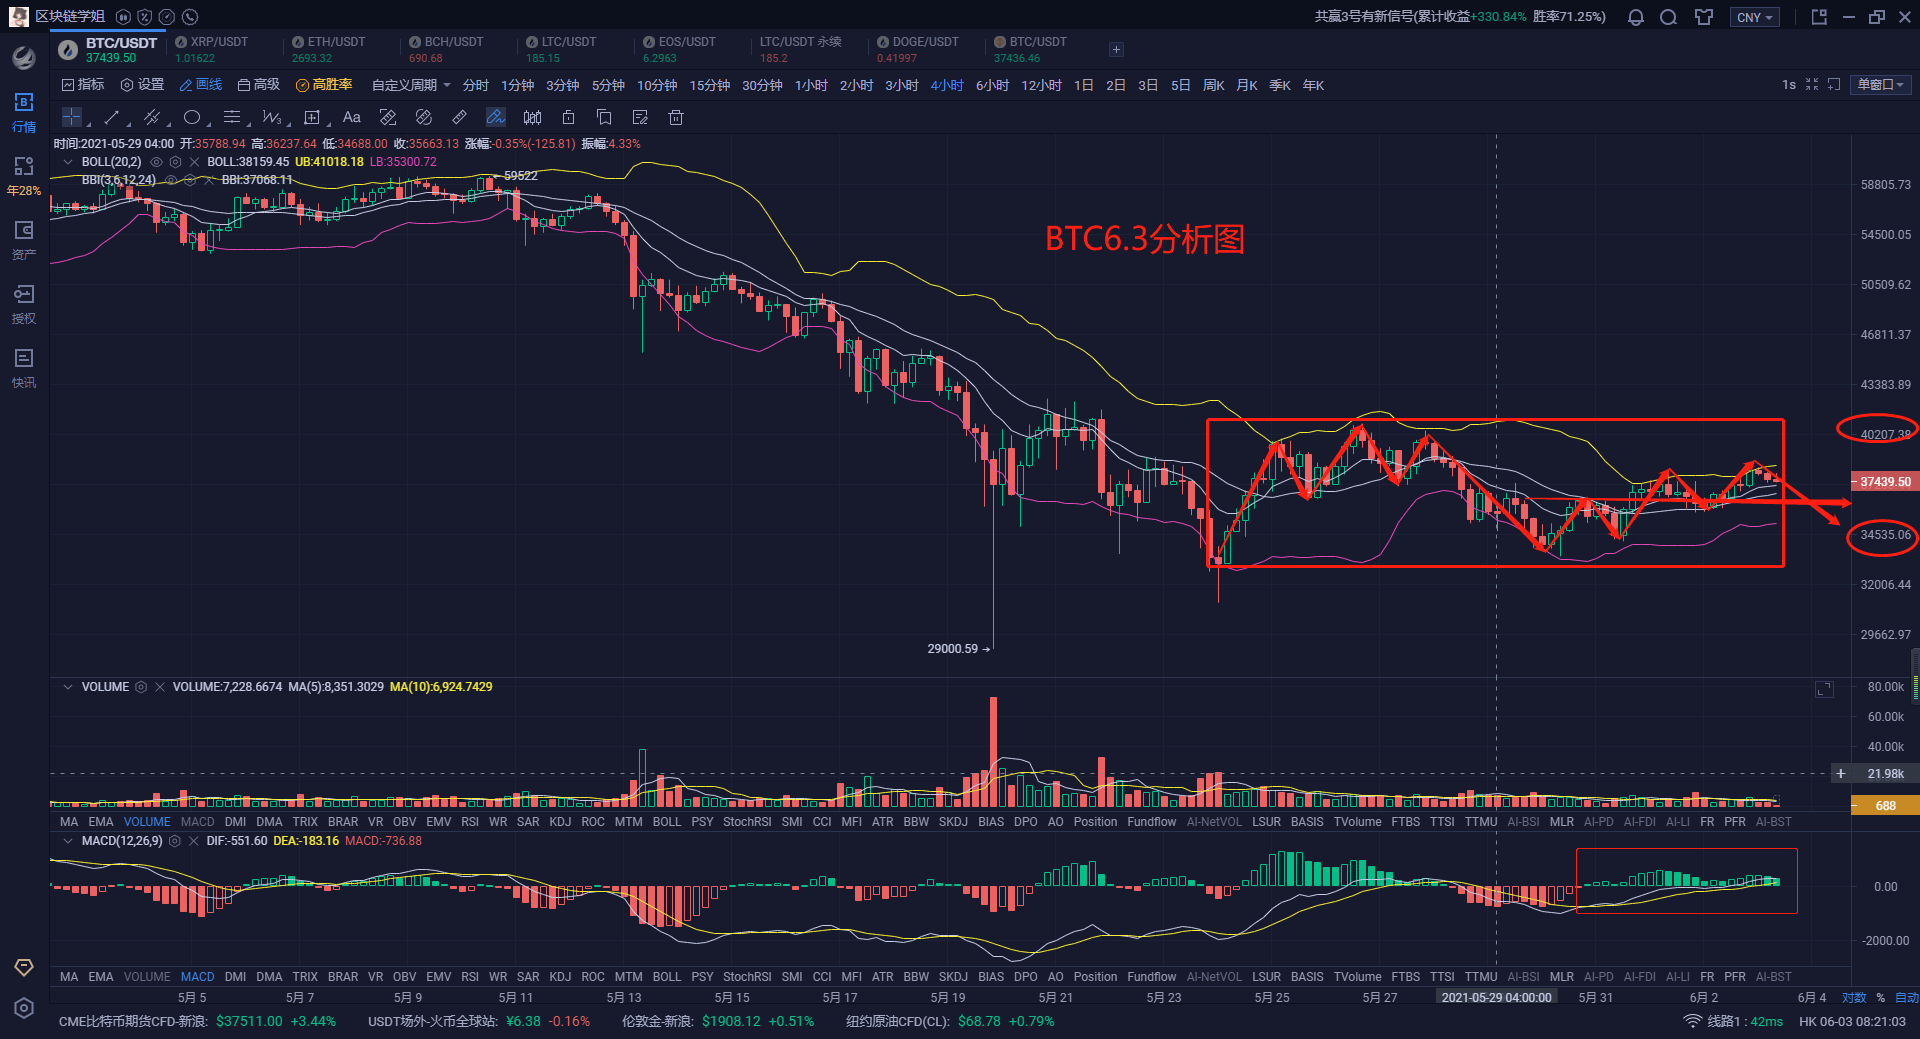Screen dimensions: 1920x1039
Task: Open the 单窗口 window layout dropdown
Action: (x=1880, y=85)
